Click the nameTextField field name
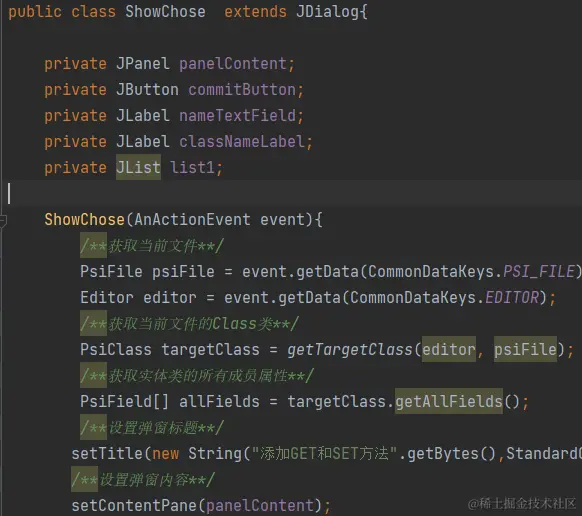This screenshot has height=516, width=582. click(x=238, y=116)
